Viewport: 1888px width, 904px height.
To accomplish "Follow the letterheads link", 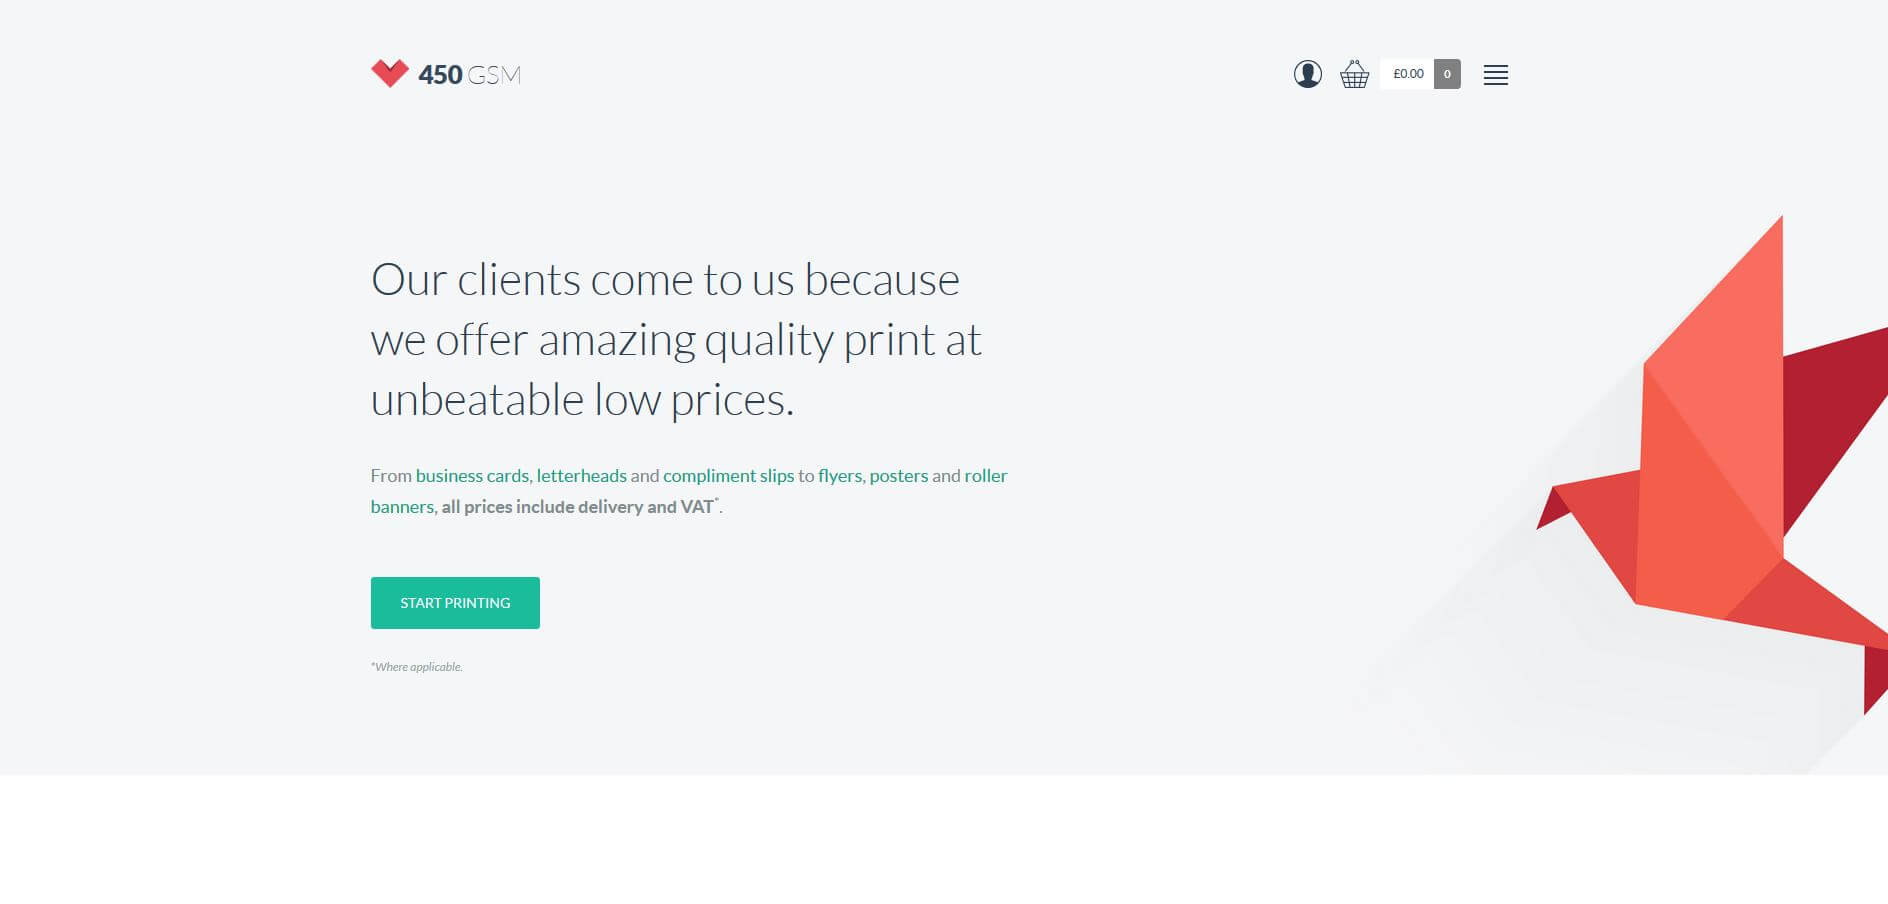I will [581, 476].
